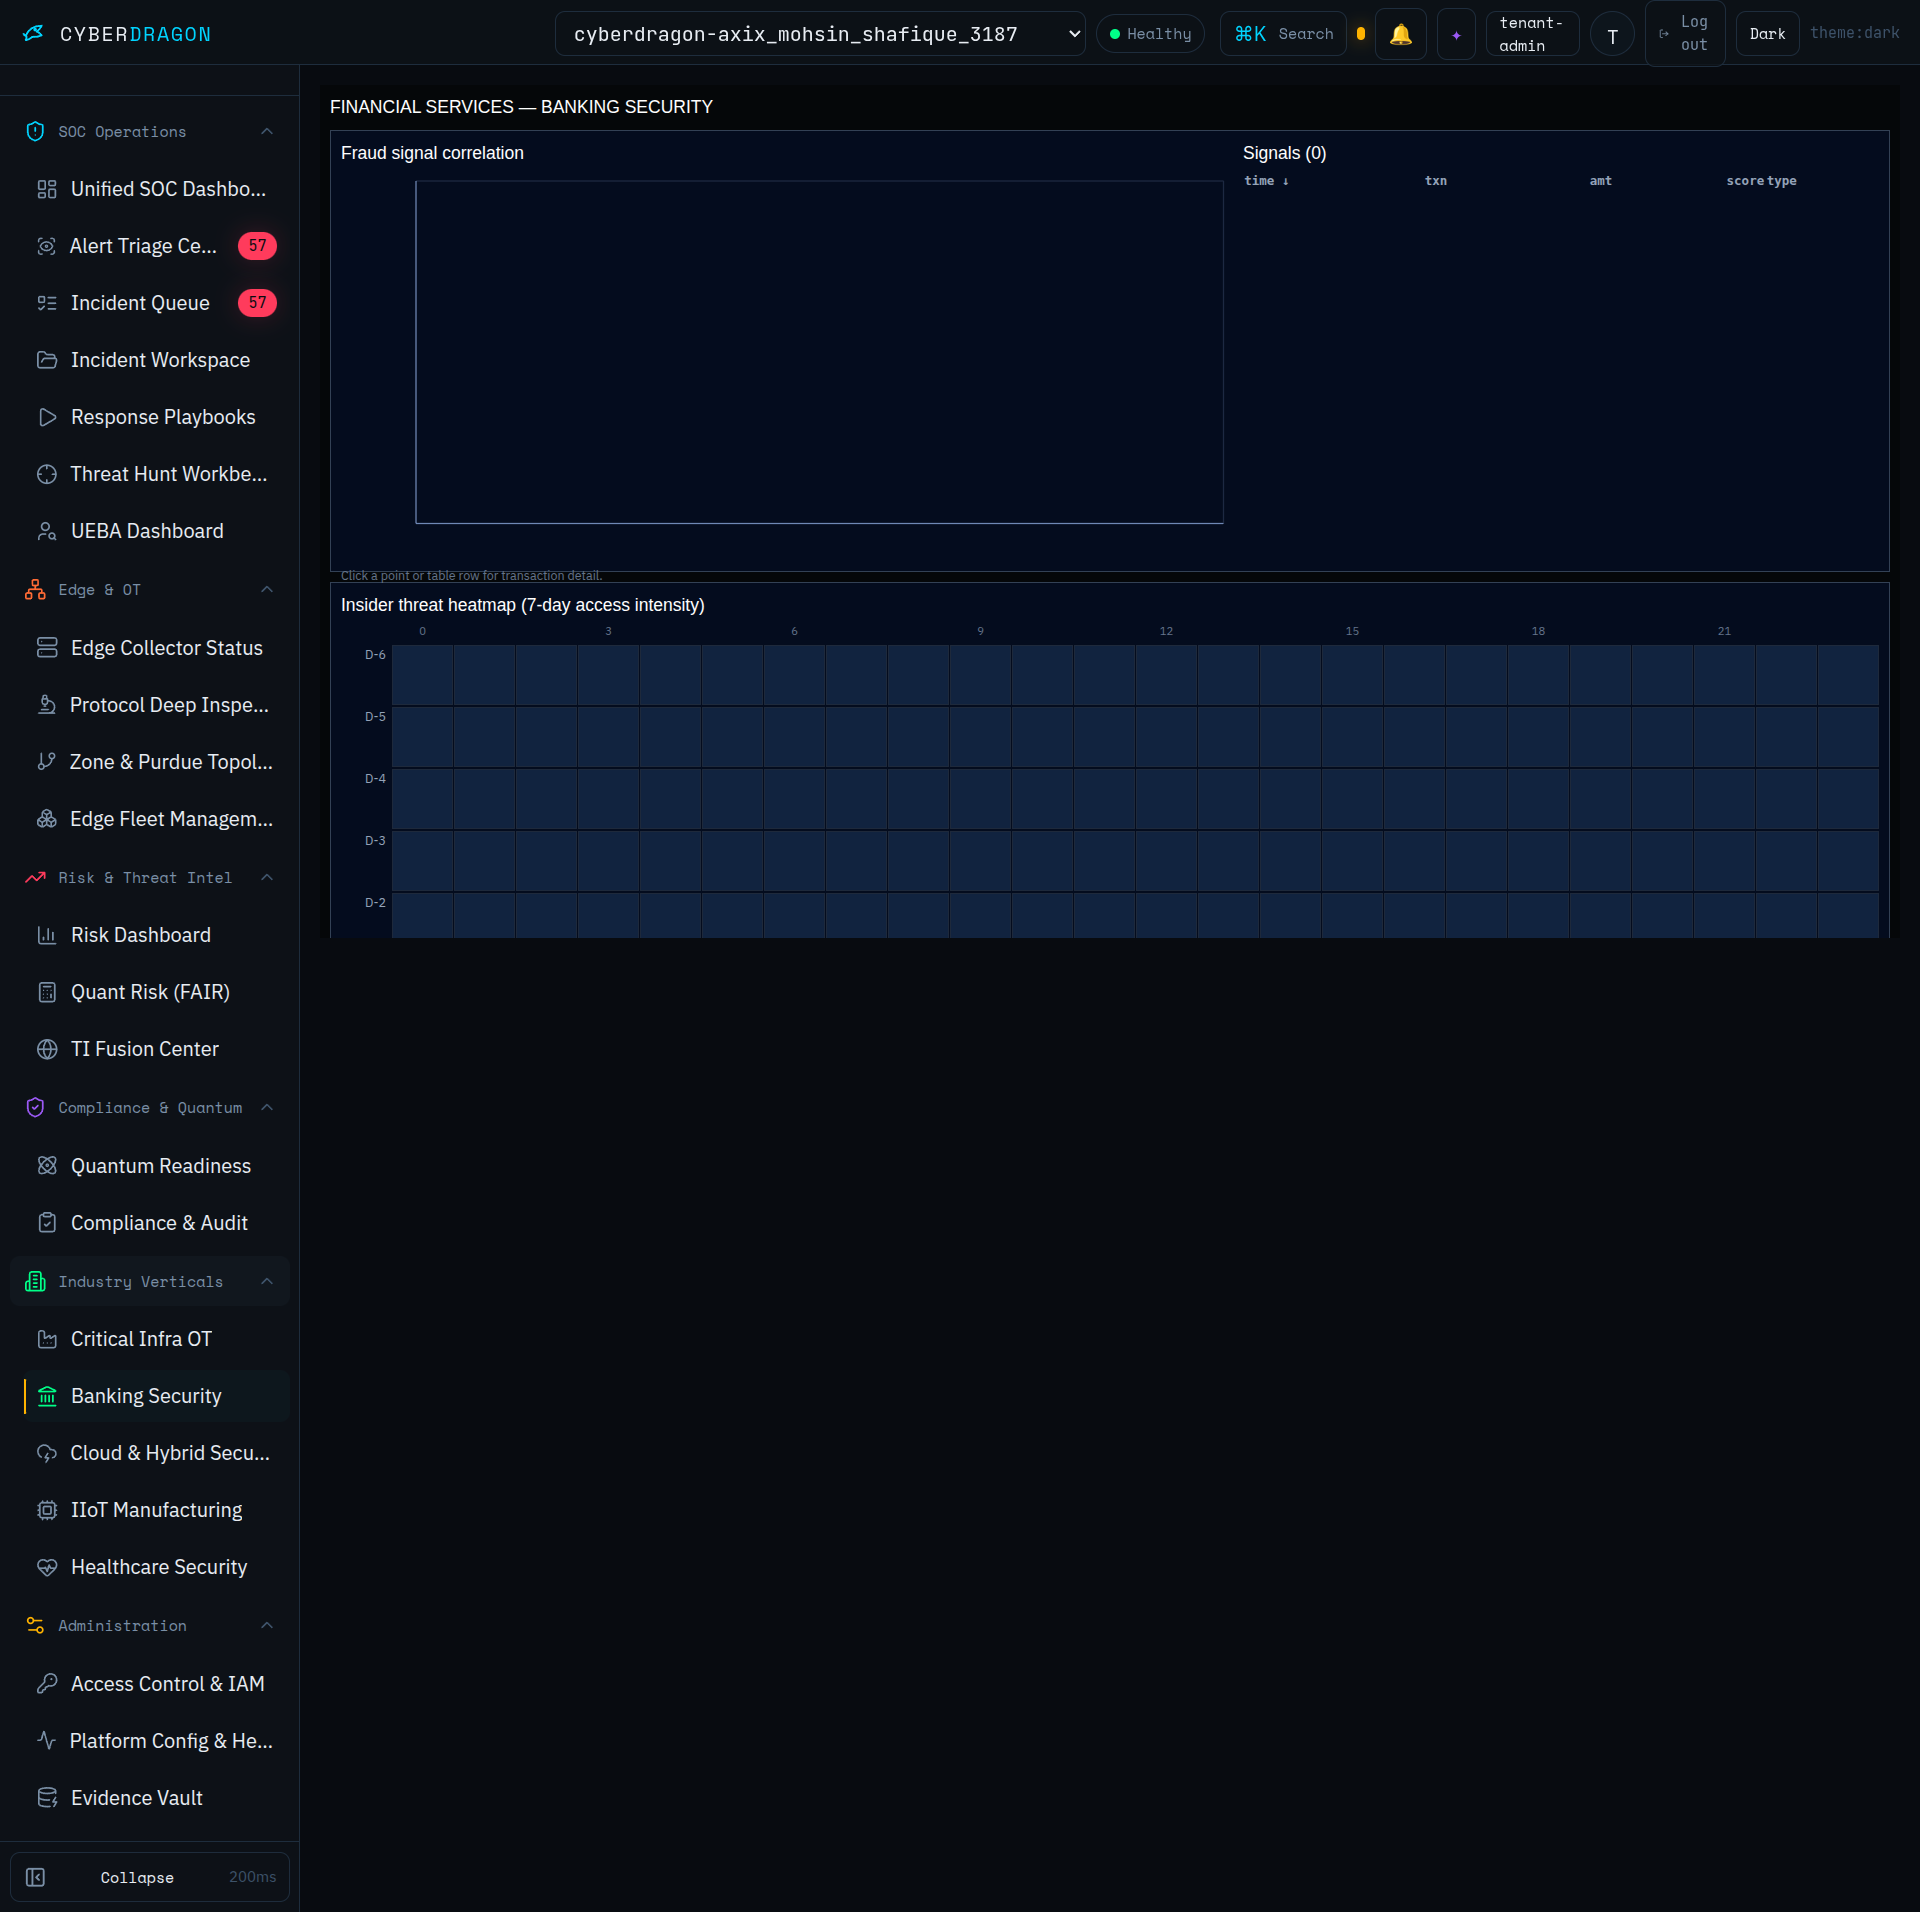Click the Healthcare Security heart icon
The image size is (1920, 1912).
pyautogui.click(x=47, y=1567)
